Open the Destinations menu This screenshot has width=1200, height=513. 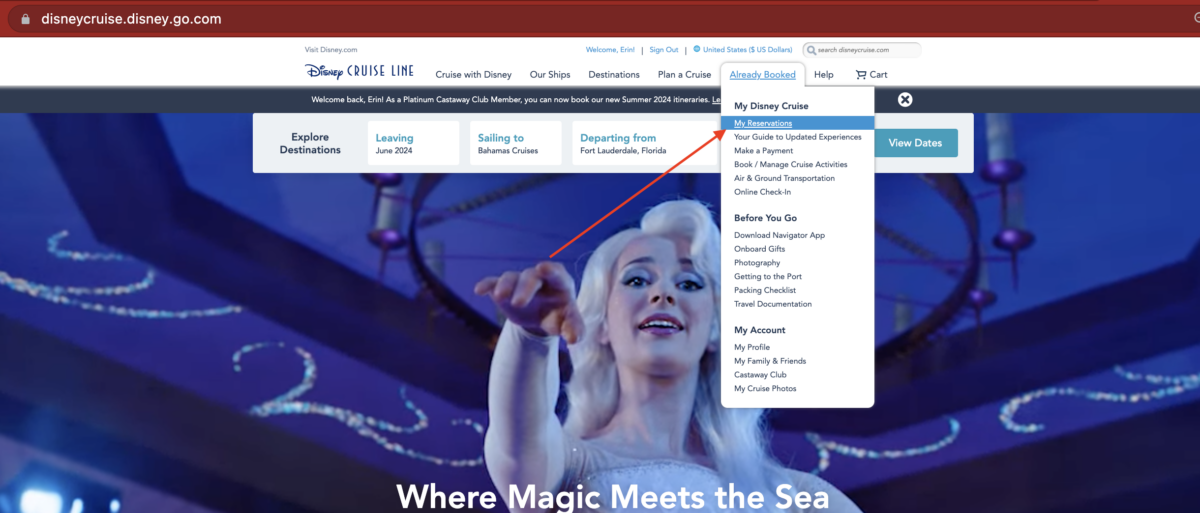(614, 75)
